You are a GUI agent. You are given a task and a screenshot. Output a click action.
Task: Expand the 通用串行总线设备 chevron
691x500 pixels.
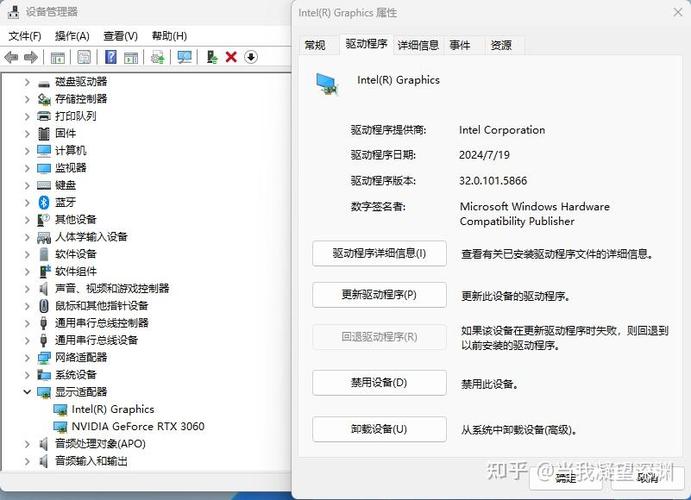coord(27,341)
